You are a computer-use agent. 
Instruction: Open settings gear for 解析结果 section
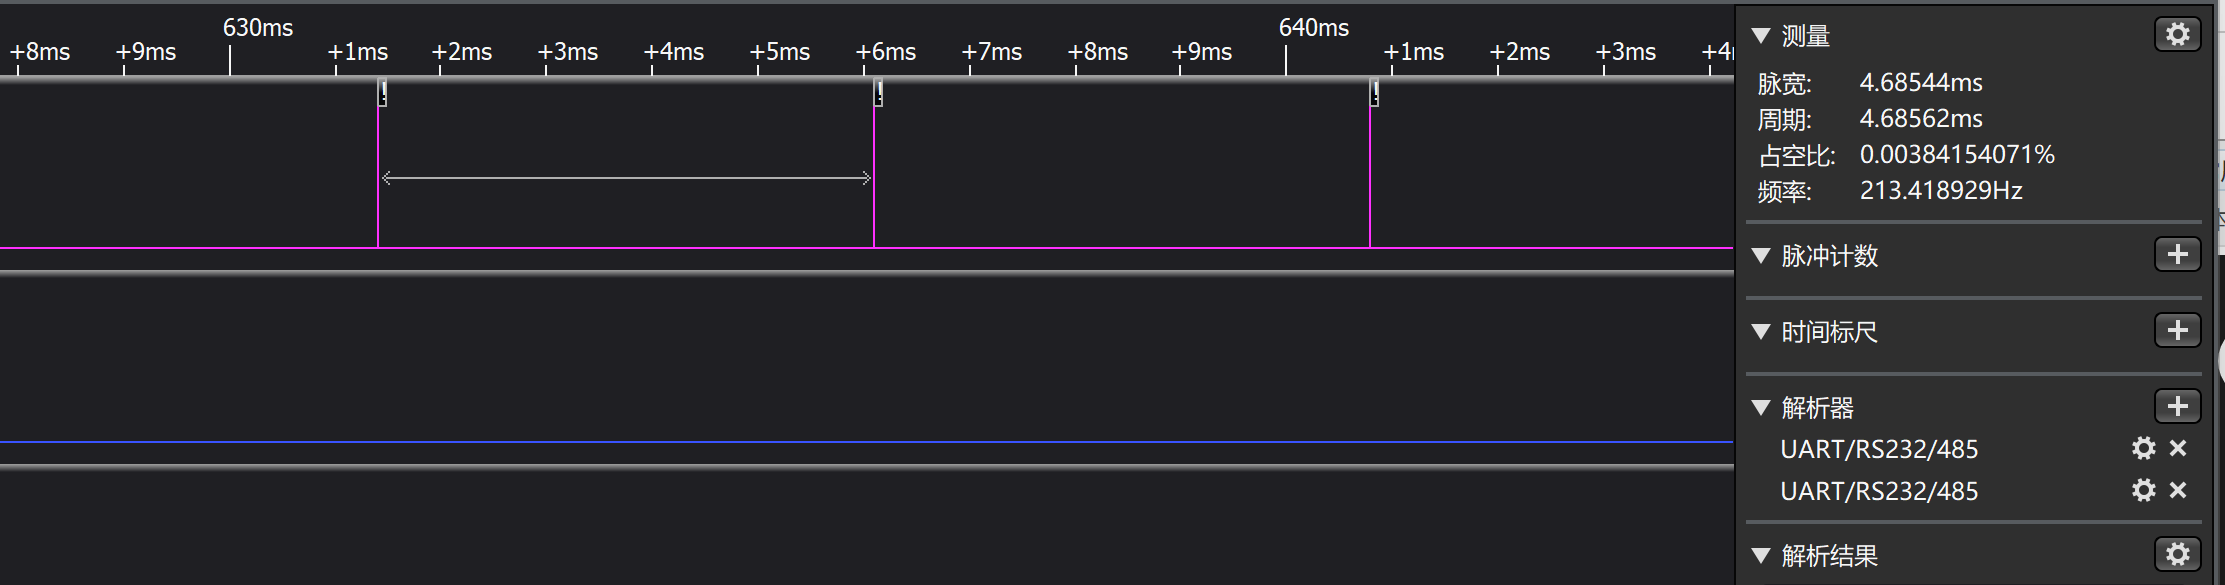tap(2177, 555)
